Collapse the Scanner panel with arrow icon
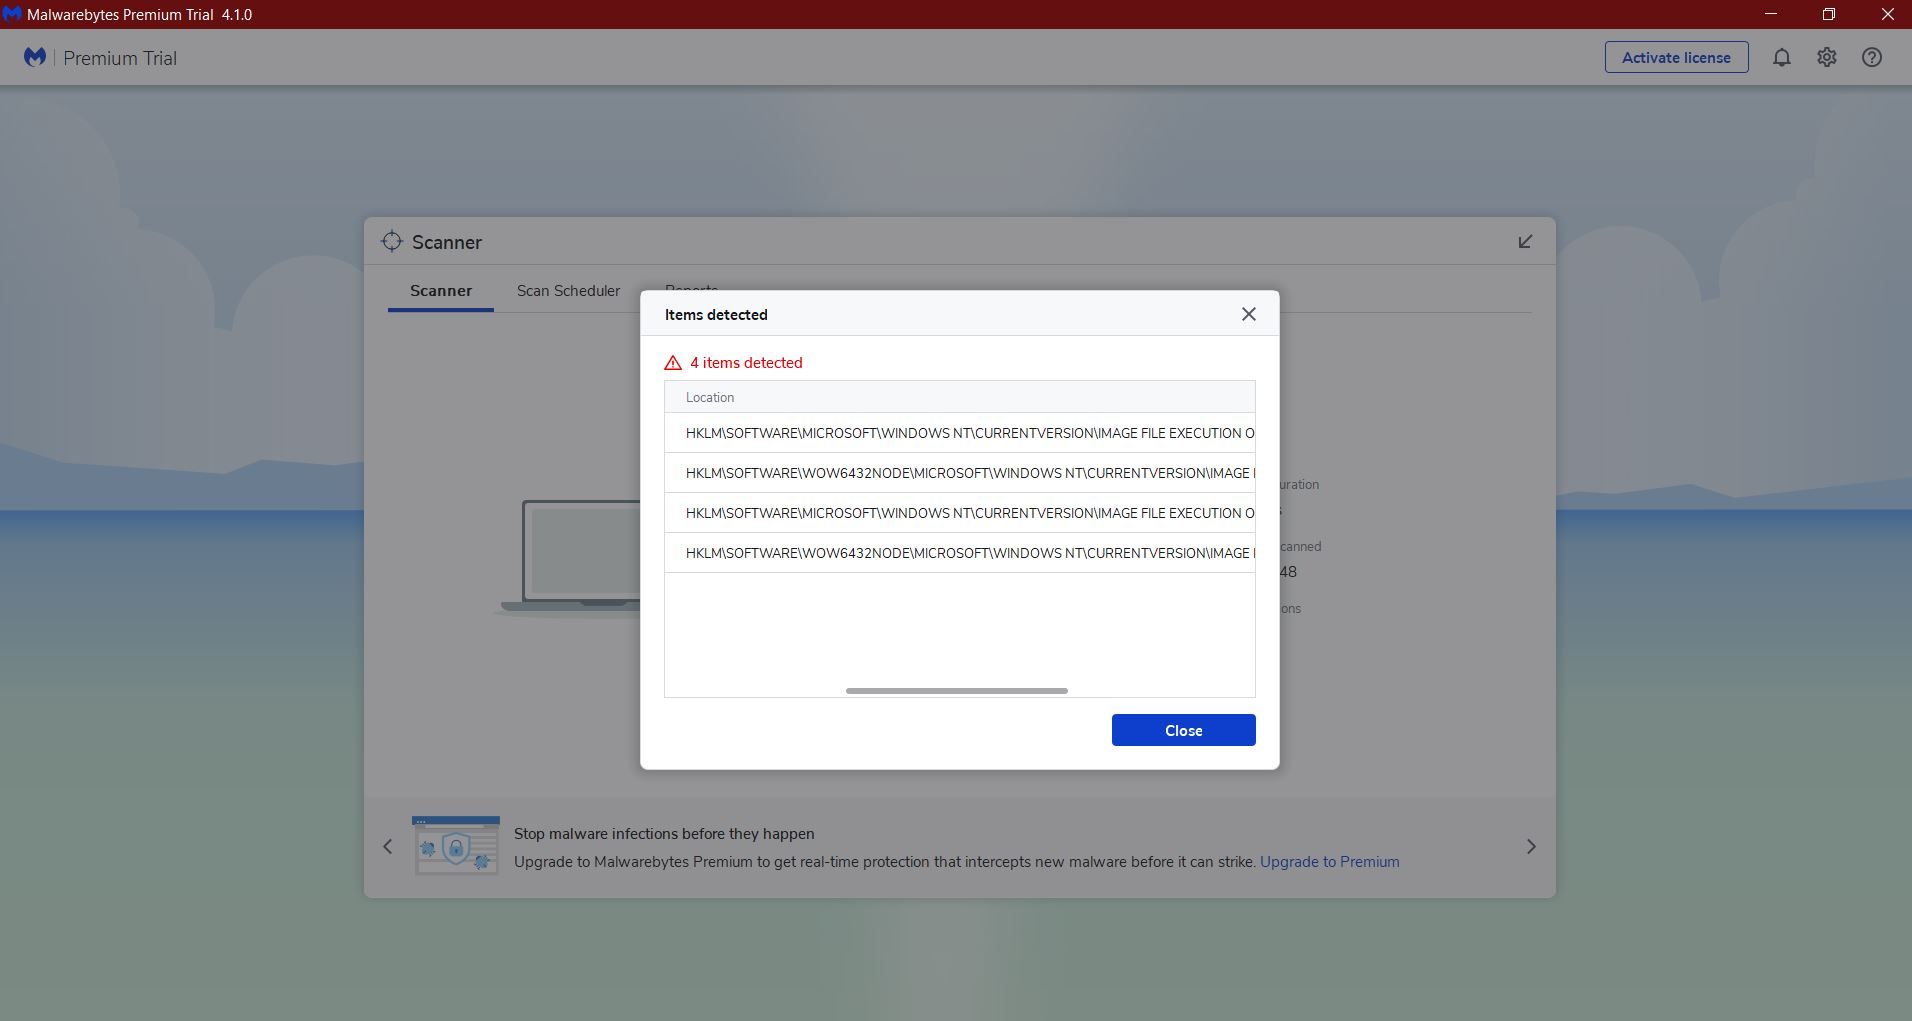The image size is (1912, 1021). pyautogui.click(x=1525, y=242)
